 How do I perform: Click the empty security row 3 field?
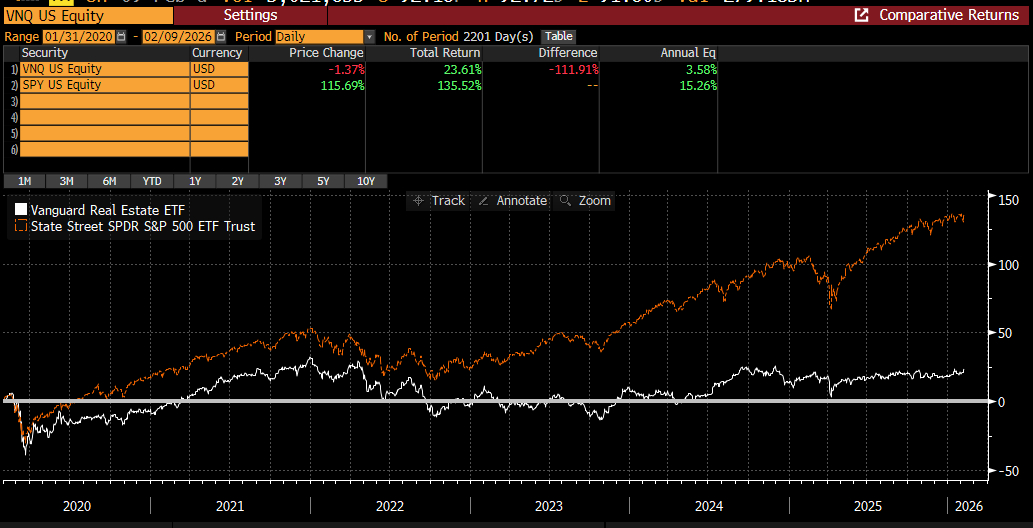click(x=104, y=101)
